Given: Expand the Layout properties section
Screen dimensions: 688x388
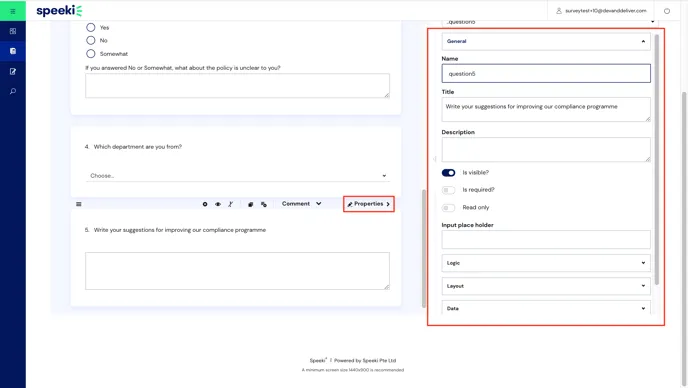Looking at the screenshot, I should (546, 286).
